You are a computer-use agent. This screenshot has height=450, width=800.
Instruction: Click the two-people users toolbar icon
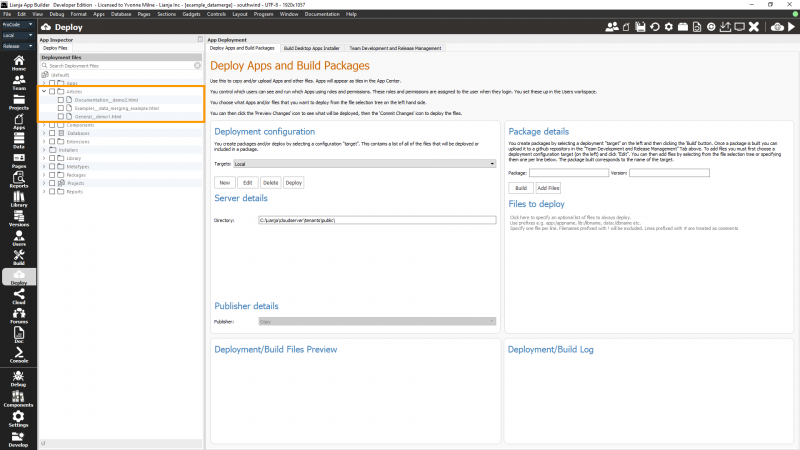pyautogui.click(x=612, y=27)
